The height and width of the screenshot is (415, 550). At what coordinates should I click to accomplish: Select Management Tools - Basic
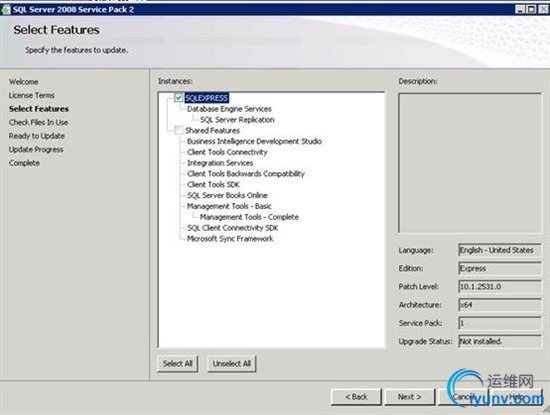click(229, 206)
